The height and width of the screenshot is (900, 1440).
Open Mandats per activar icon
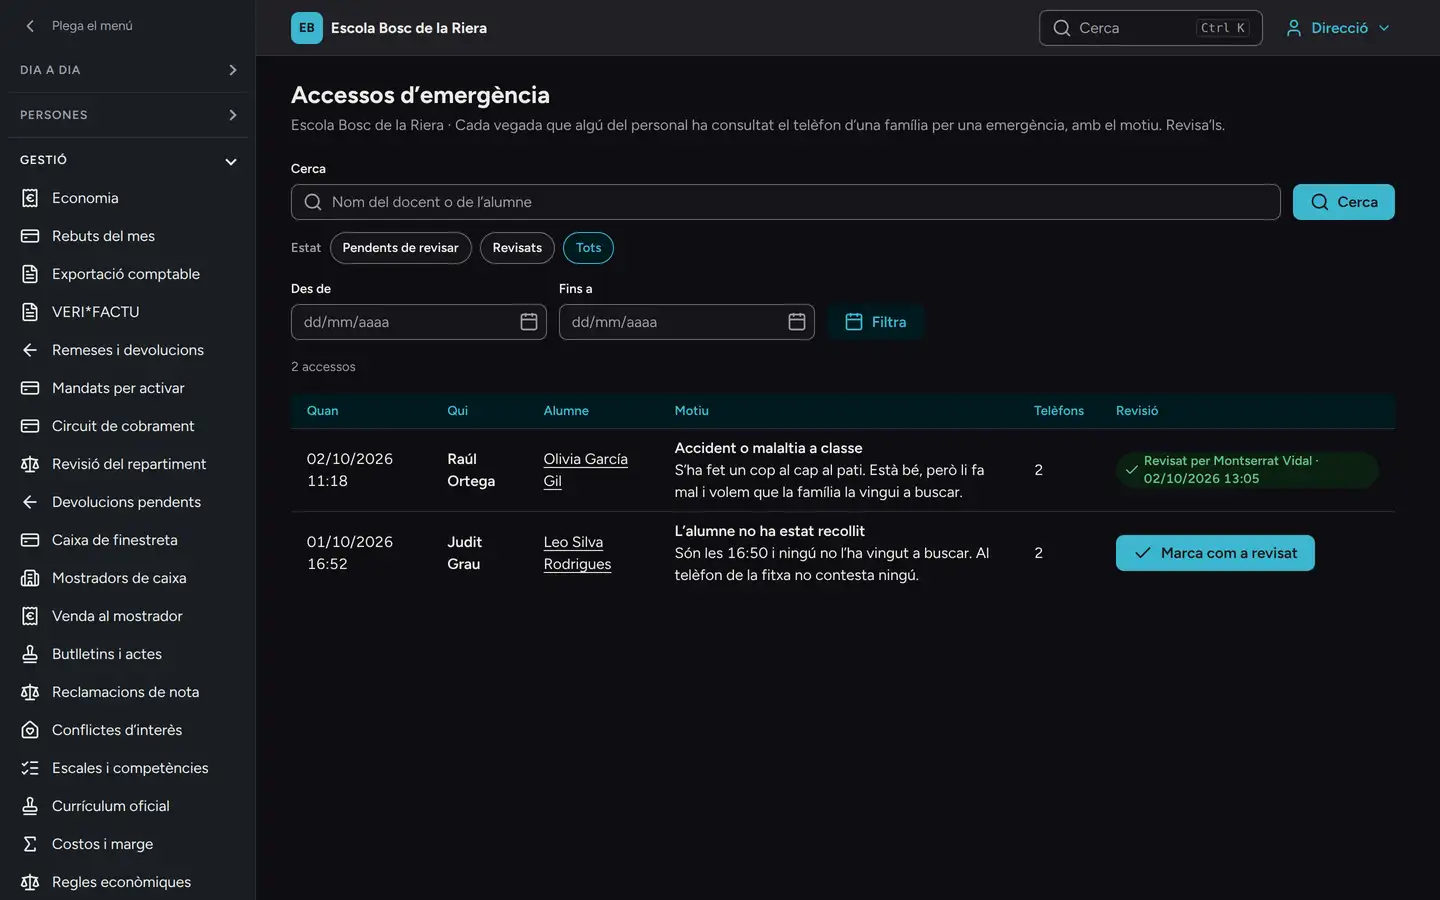[30, 388]
